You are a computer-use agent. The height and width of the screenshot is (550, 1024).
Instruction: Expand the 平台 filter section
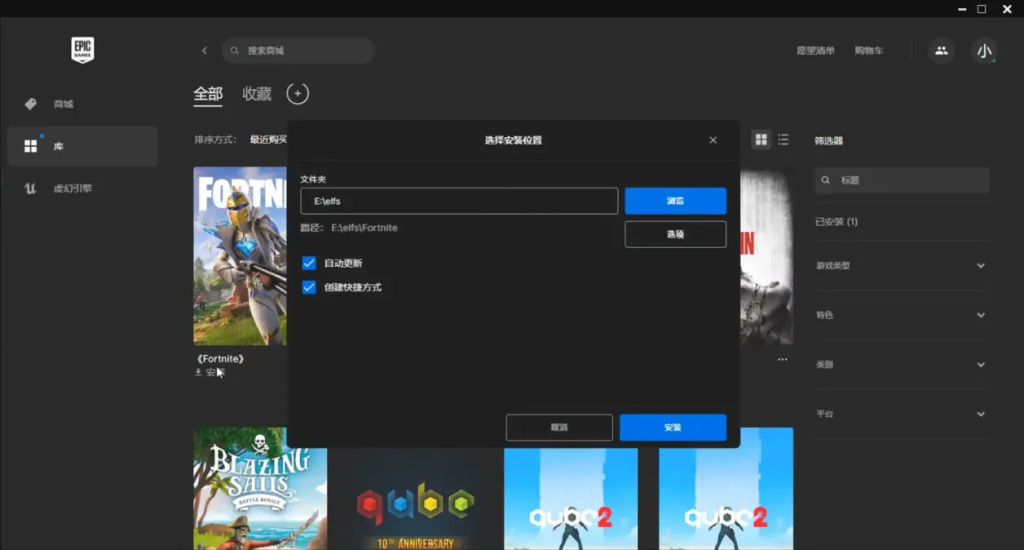(x=901, y=414)
